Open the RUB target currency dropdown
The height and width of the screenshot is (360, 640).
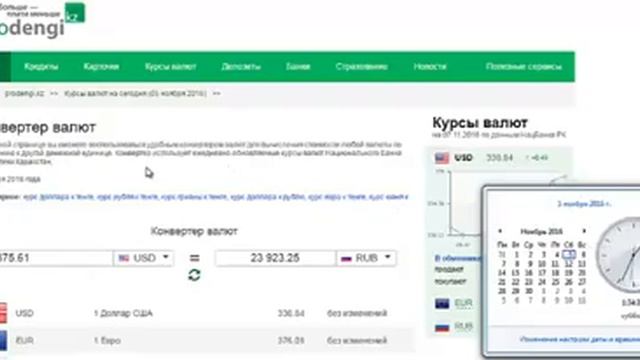point(366,258)
